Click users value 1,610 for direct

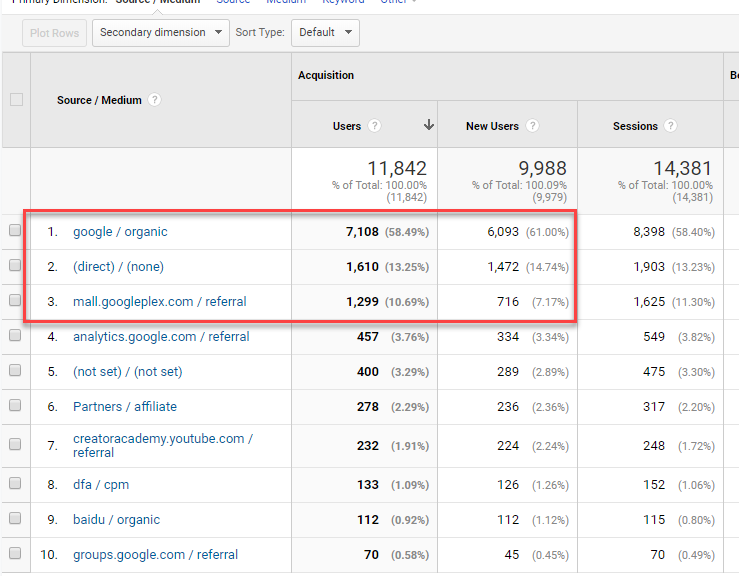(362, 267)
